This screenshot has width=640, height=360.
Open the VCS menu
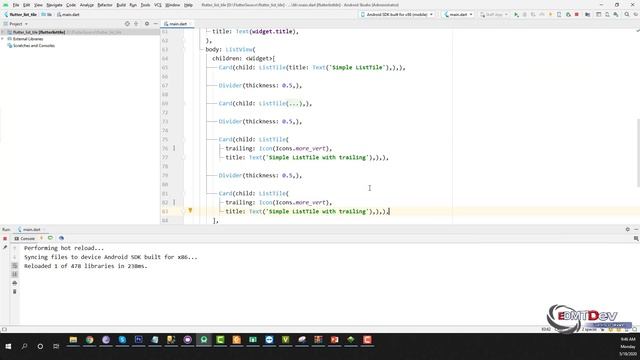(158, 5)
